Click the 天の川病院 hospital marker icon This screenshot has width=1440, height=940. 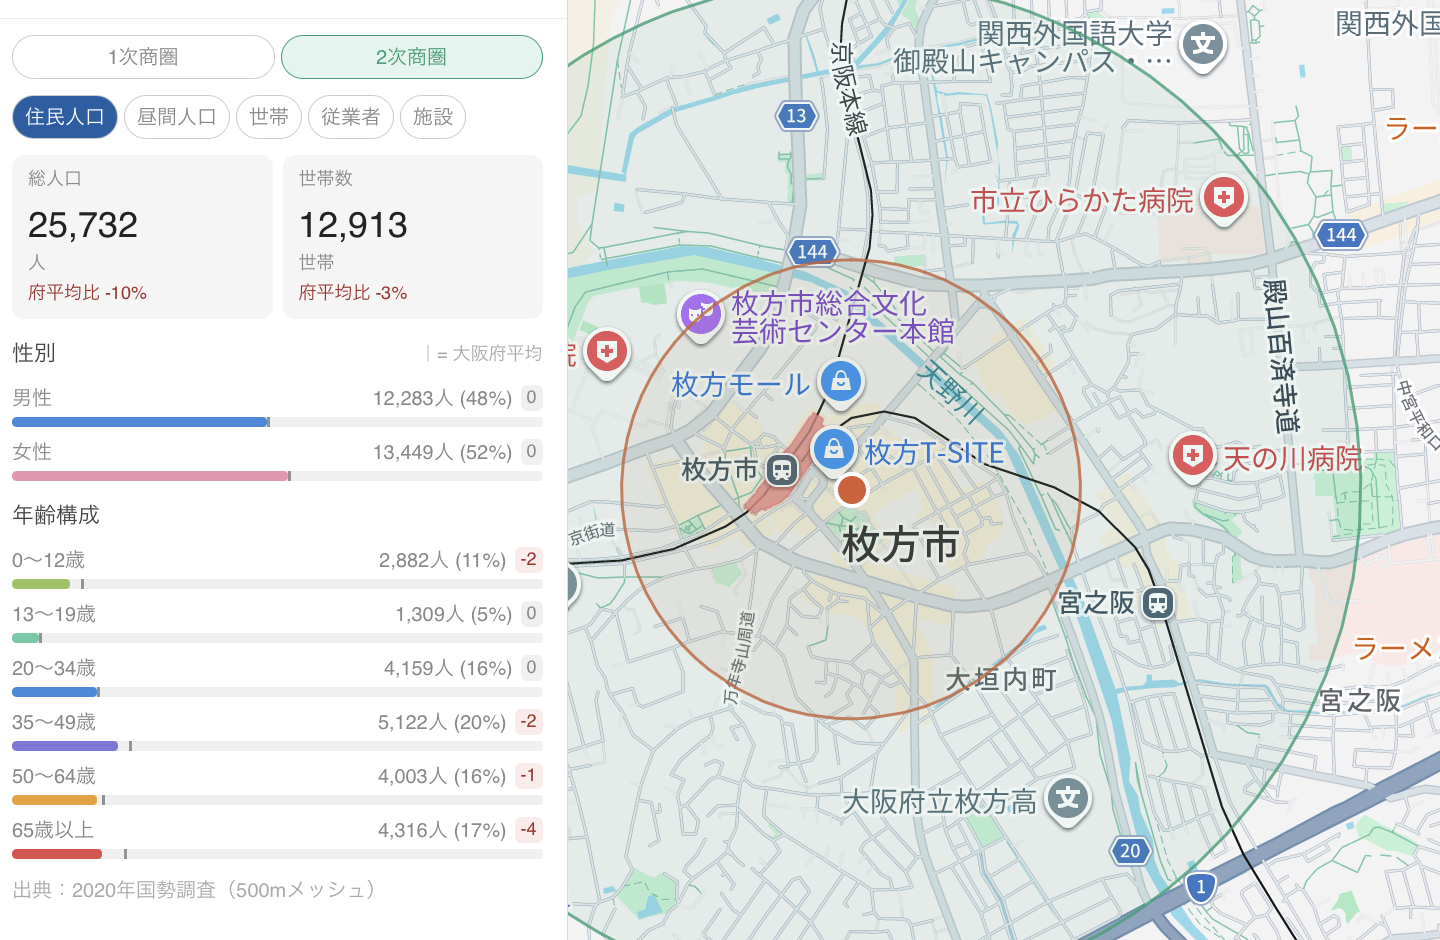tap(1192, 457)
